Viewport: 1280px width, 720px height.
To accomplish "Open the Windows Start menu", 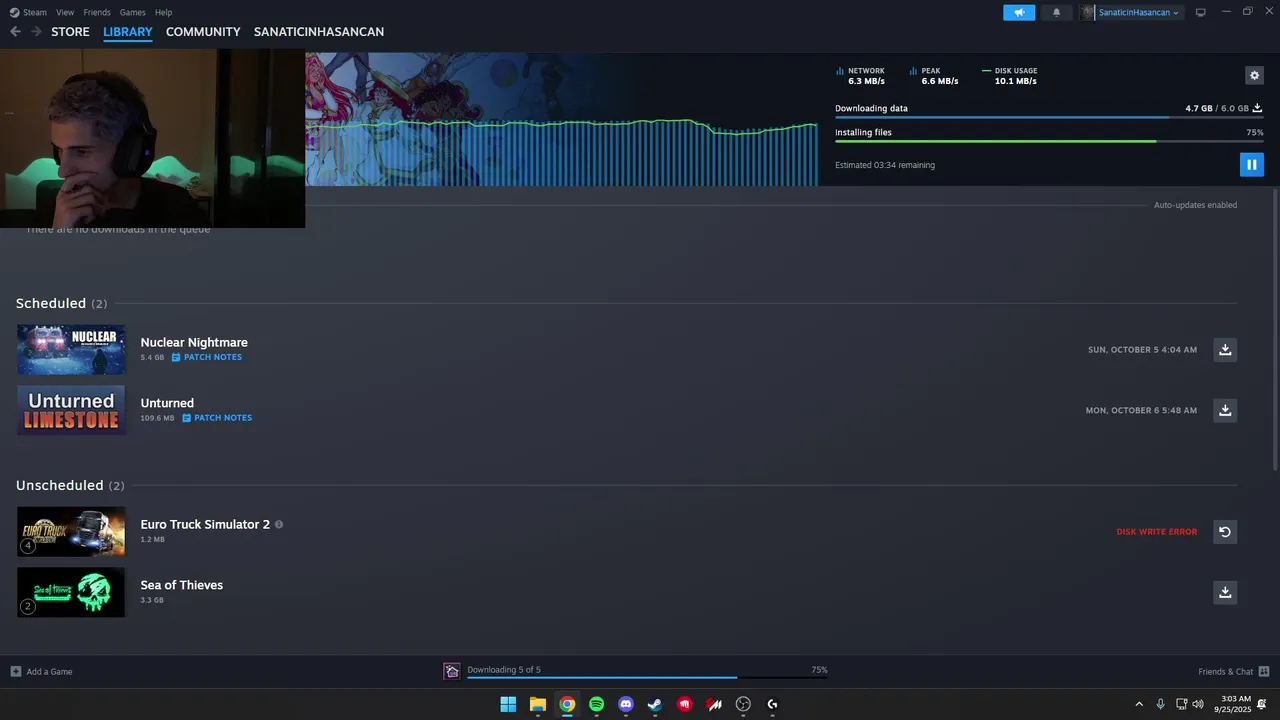I will (x=508, y=704).
